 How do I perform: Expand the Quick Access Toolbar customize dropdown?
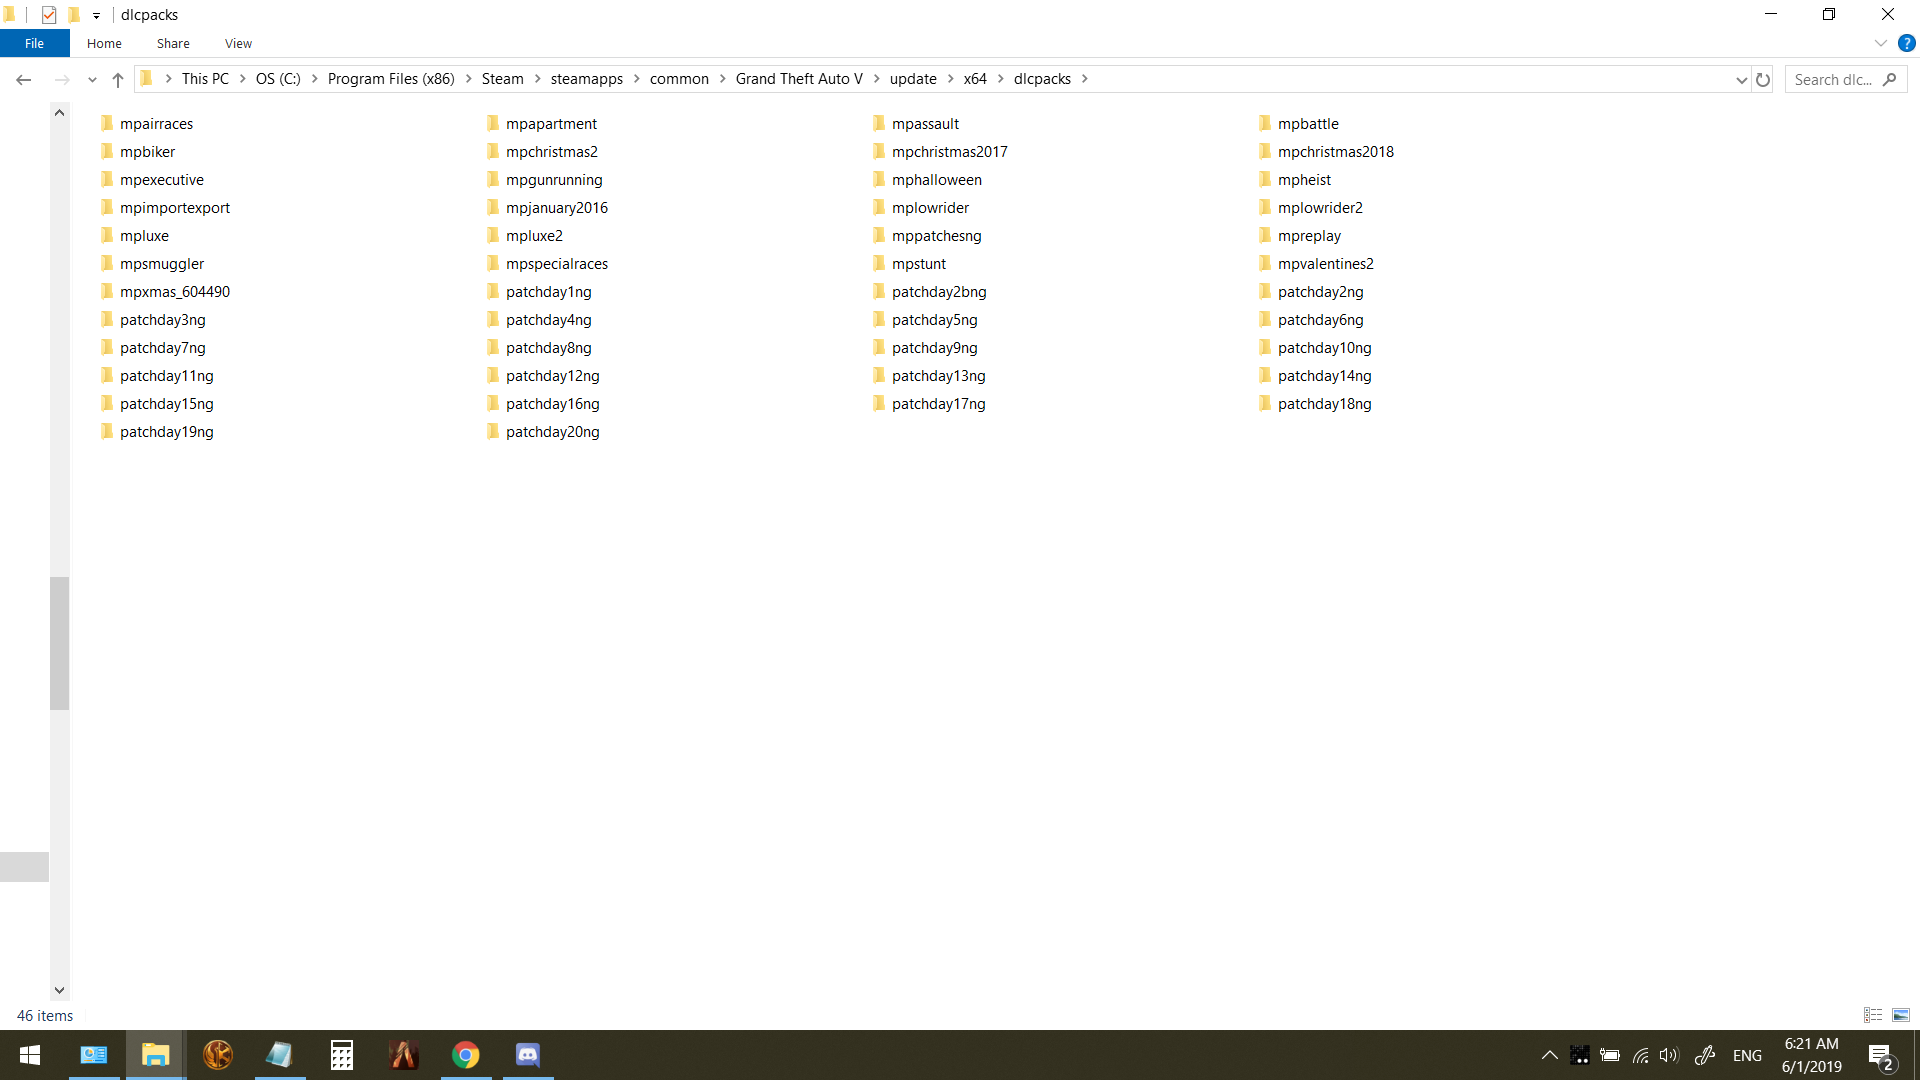[x=96, y=15]
